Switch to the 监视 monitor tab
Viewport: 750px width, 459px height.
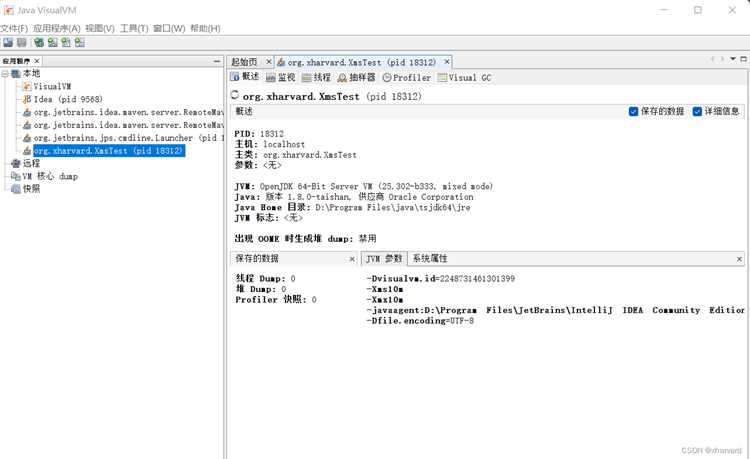[x=281, y=77]
